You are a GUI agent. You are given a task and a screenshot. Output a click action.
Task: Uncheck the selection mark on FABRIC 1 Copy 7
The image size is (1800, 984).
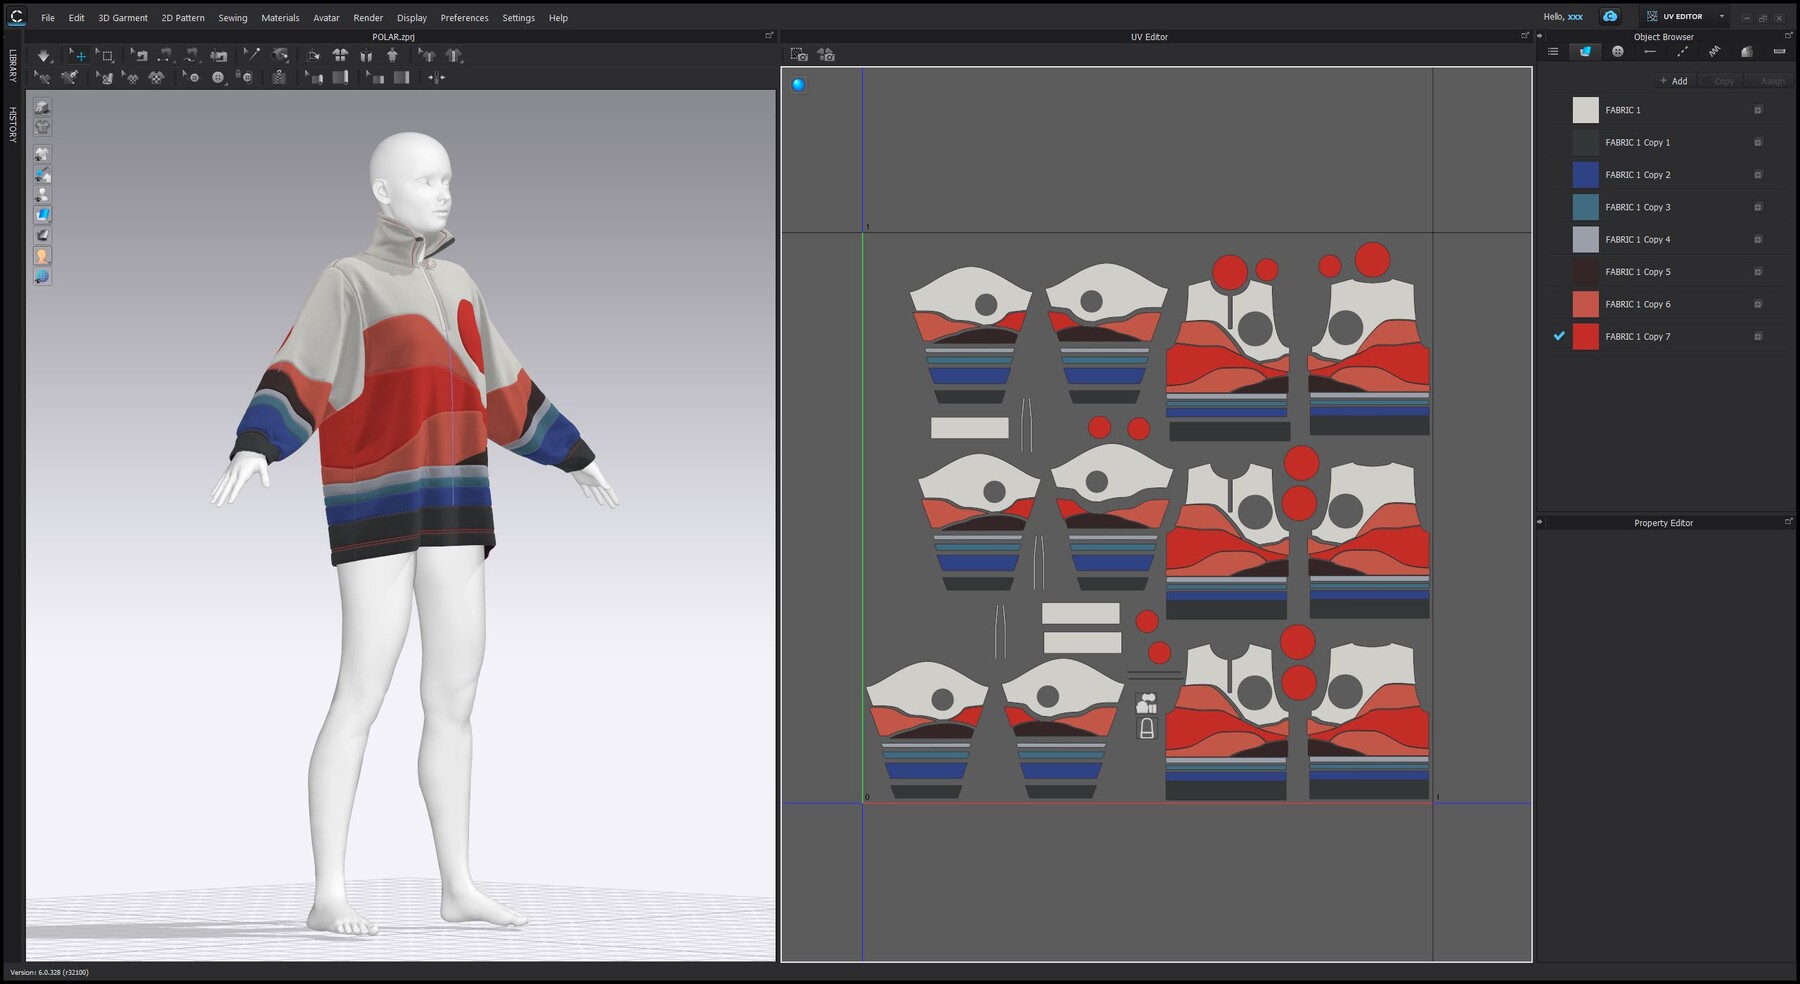pyautogui.click(x=1558, y=337)
